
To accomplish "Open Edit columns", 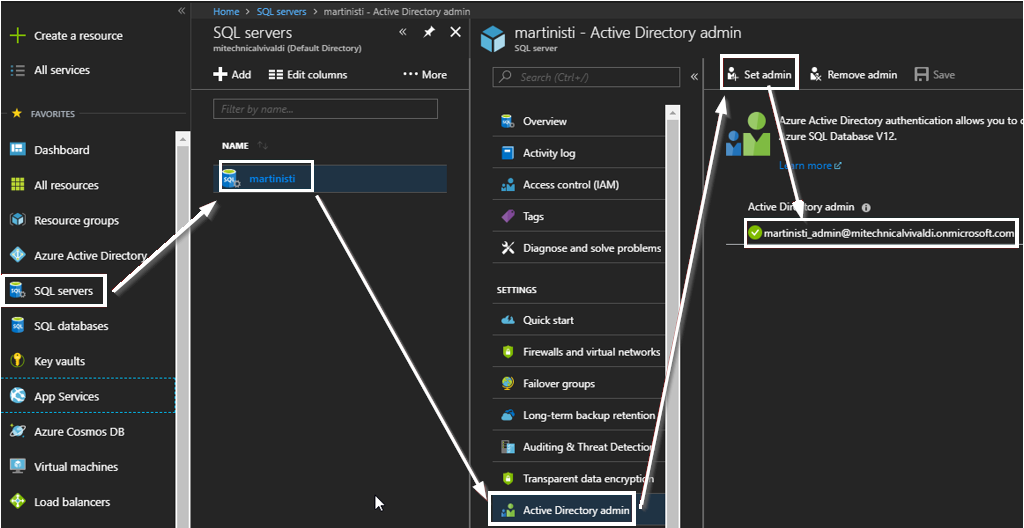I will 308,74.
